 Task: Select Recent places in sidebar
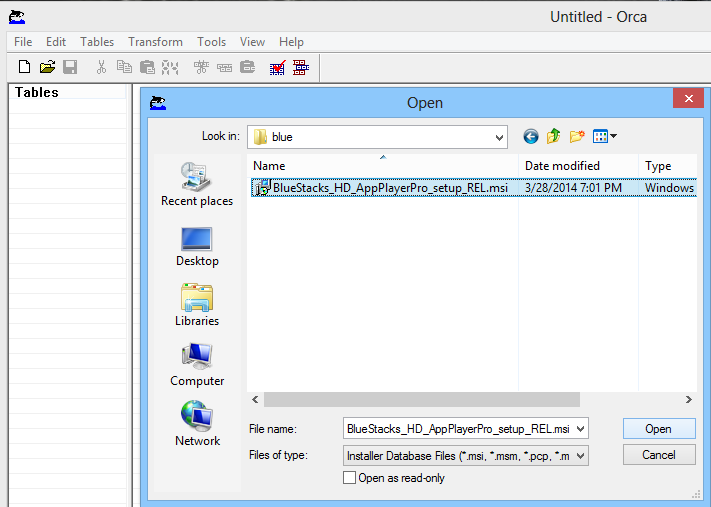coord(197,185)
